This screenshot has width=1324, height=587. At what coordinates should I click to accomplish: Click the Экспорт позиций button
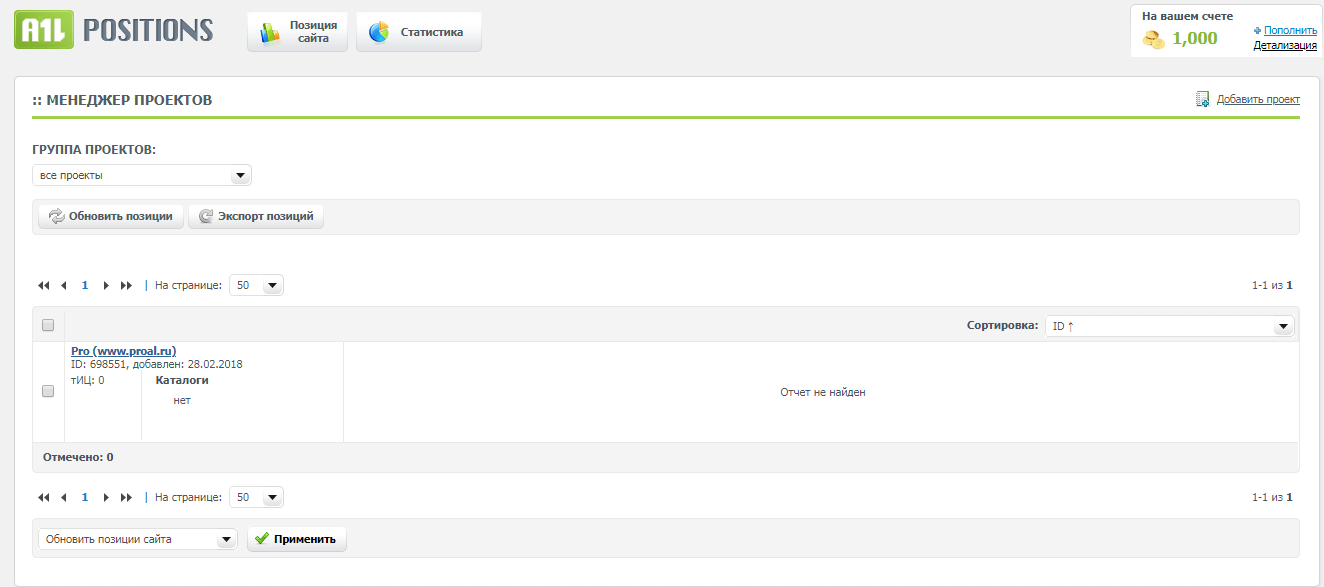[257, 216]
